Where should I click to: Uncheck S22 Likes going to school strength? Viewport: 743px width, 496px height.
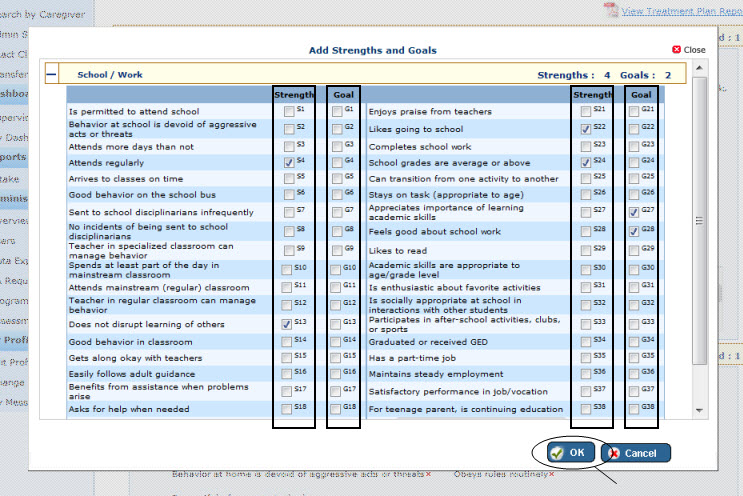click(586, 129)
